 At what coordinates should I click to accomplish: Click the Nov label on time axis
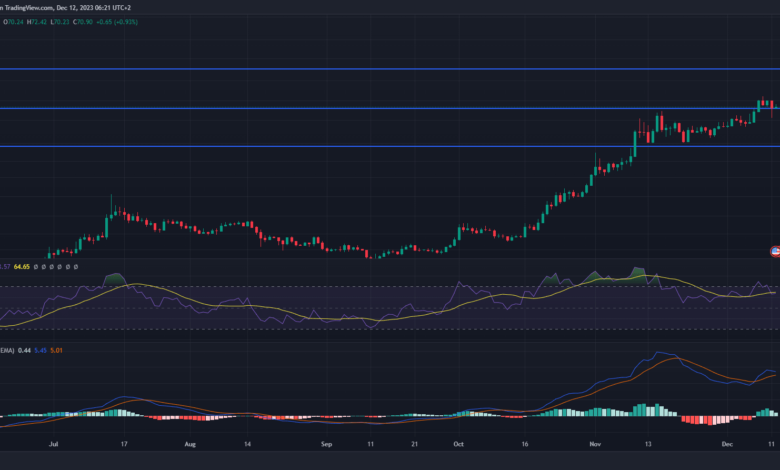coord(595,441)
